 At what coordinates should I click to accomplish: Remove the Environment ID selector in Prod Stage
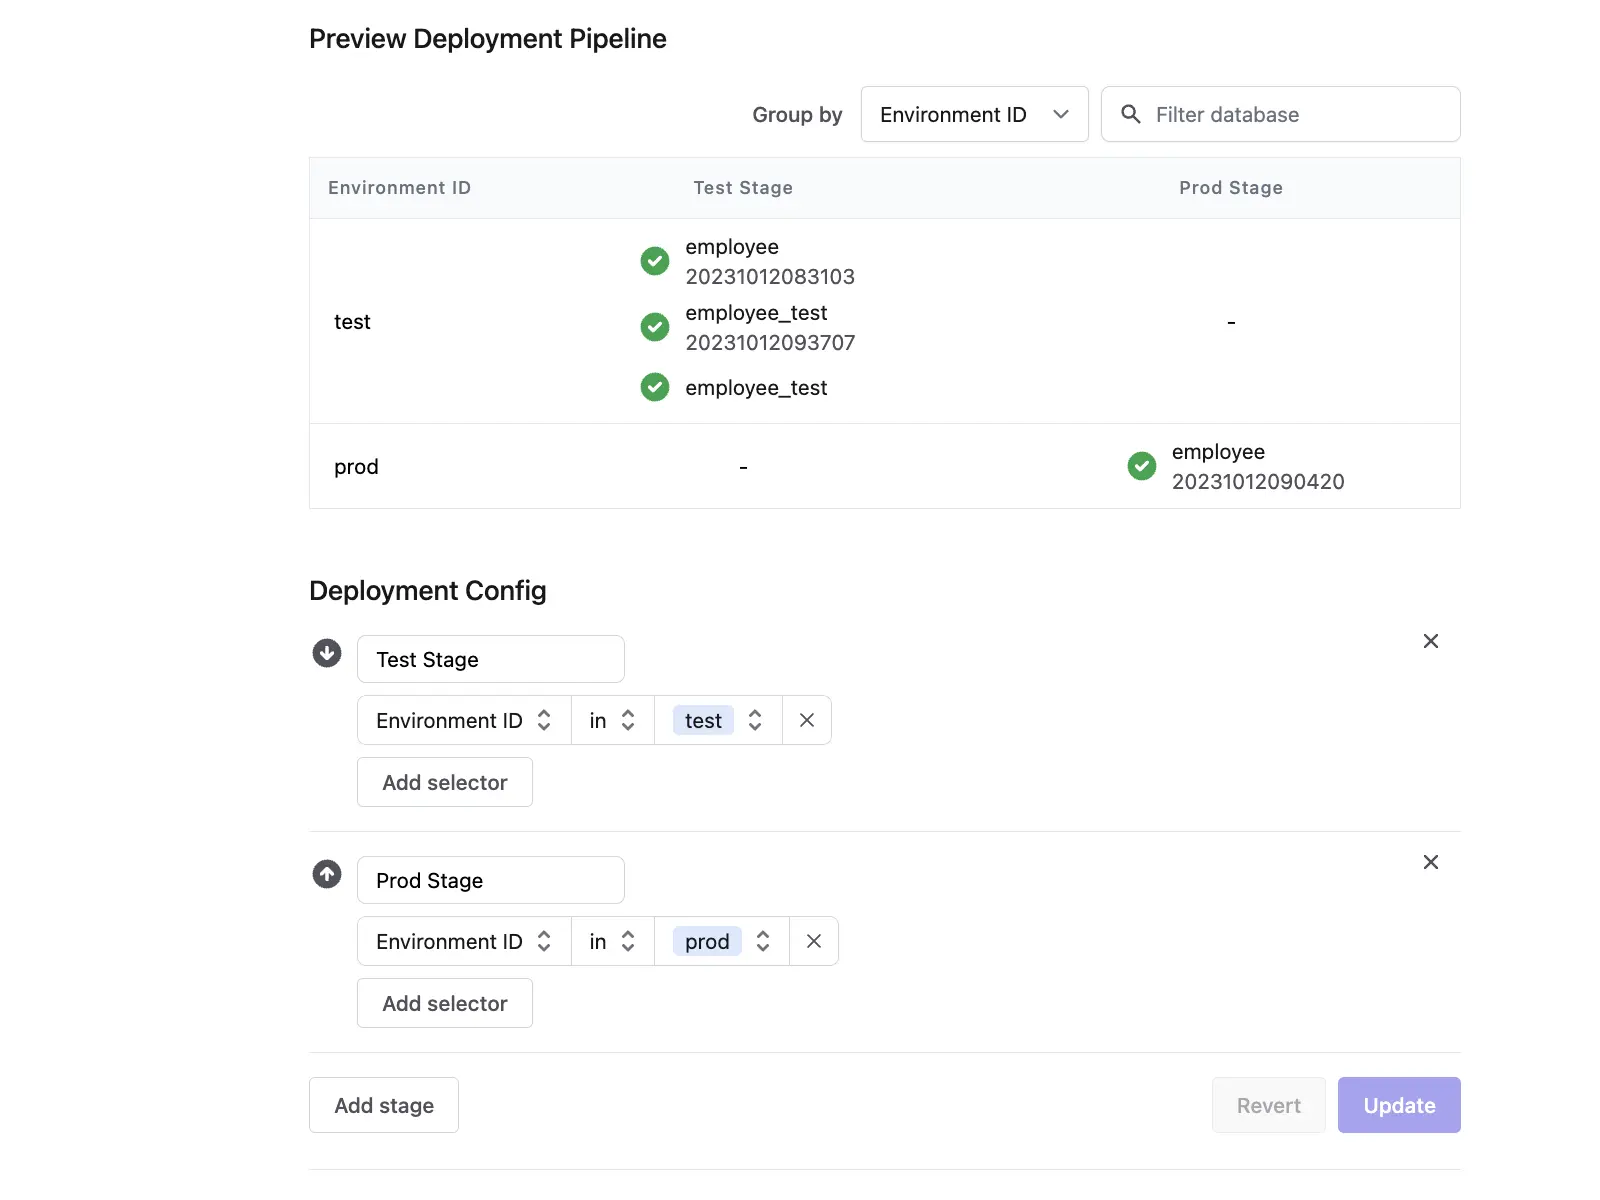click(x=813, y=941)
